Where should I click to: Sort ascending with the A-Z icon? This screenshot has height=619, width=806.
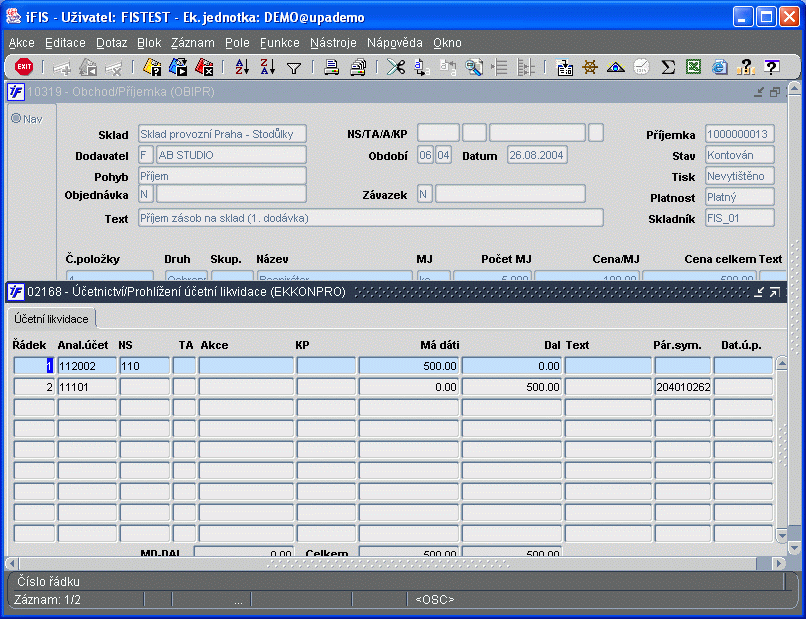click(x=242, y=67)
